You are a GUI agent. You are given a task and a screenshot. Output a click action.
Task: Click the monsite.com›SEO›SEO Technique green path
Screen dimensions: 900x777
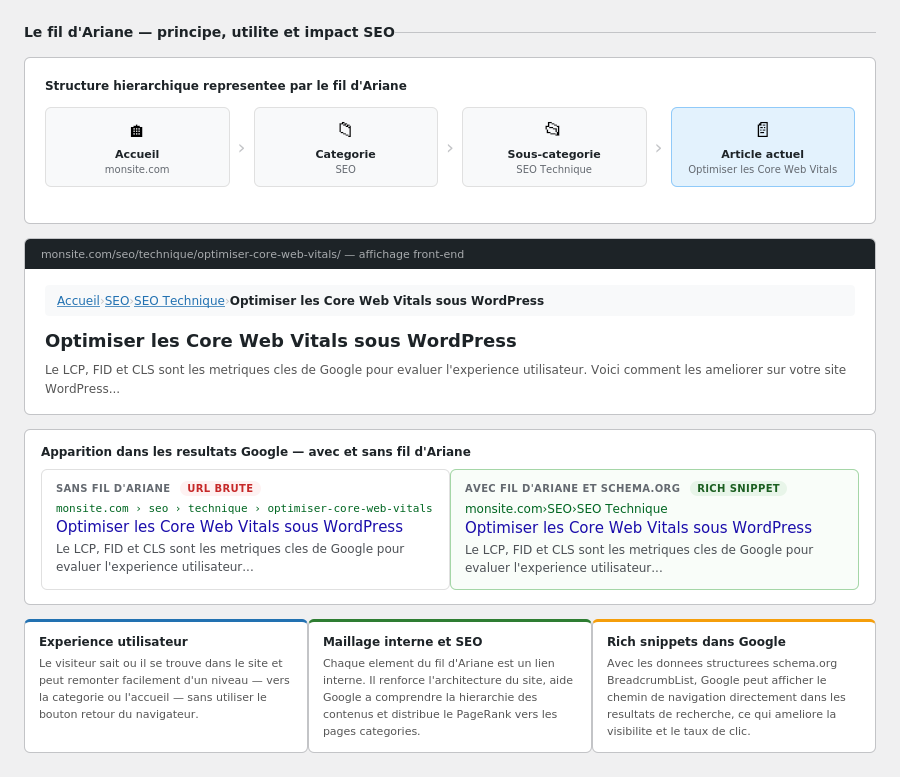pyautogui.click(x=566, y=508)
